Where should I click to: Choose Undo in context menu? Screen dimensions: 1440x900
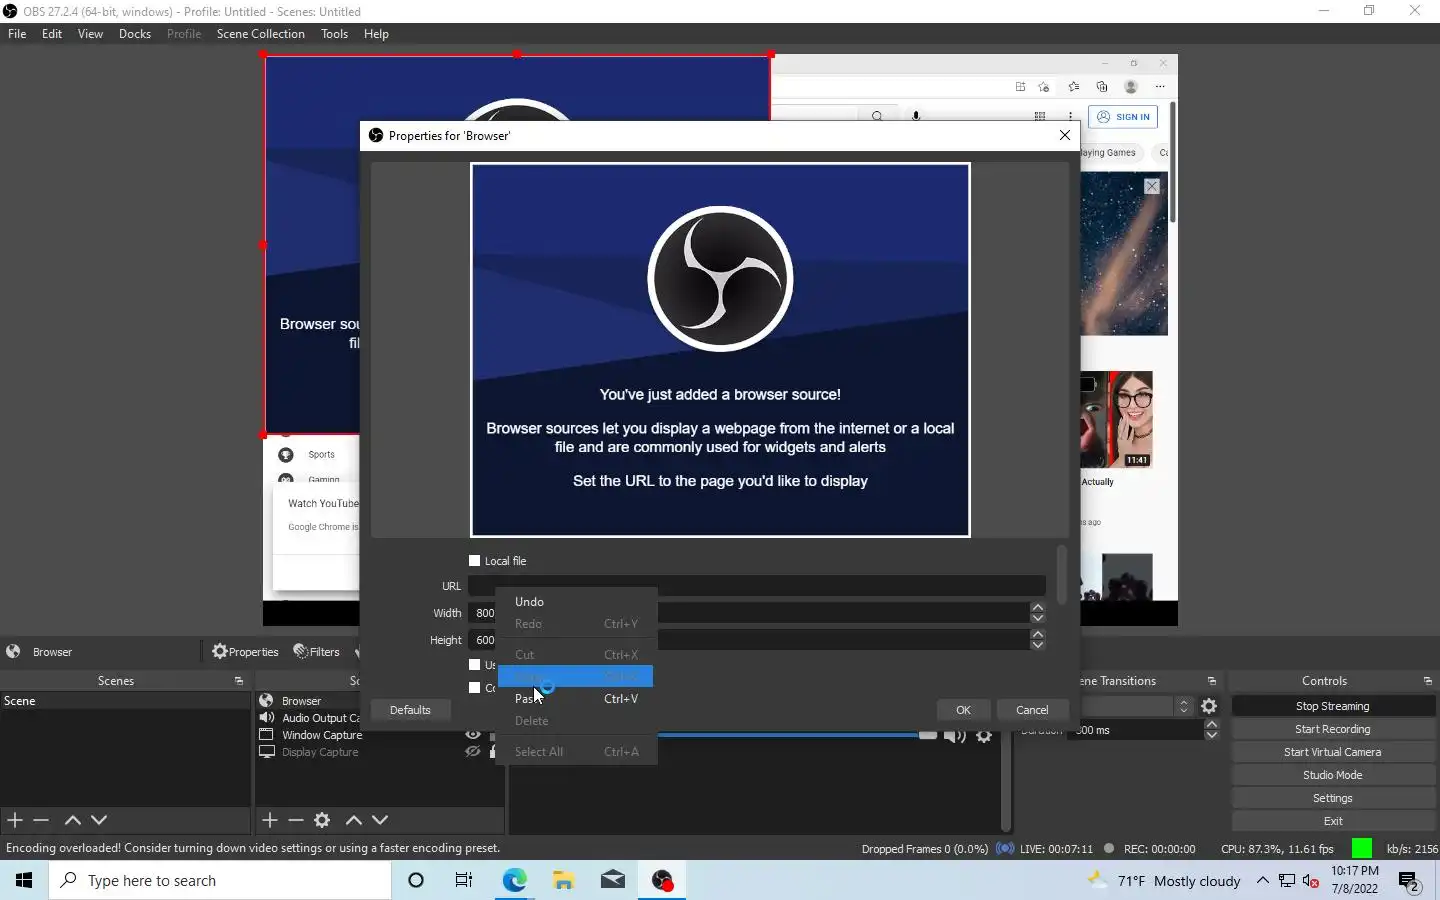pyautogui.click(x=576, y=602)
